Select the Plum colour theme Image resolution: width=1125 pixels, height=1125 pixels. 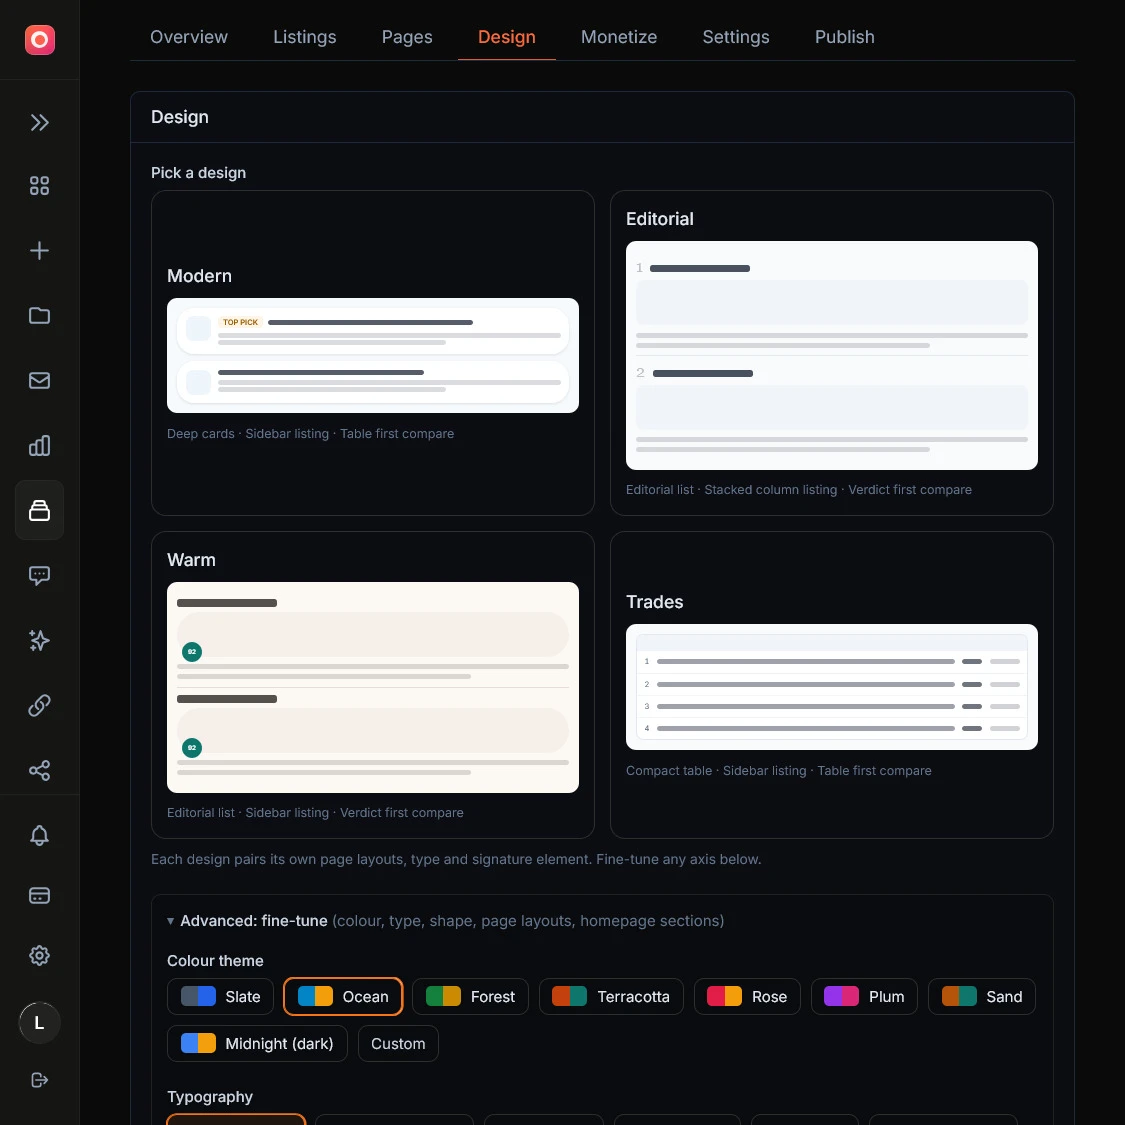[x=864, y=997]
